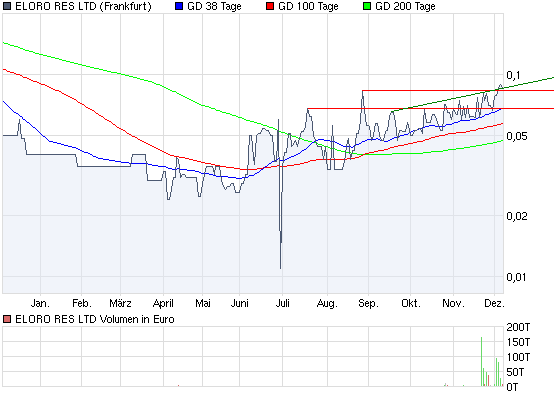Click the red GD 100 Tage legend square
The height and width of the screenshot is (405, 554).
click(270, 6)
